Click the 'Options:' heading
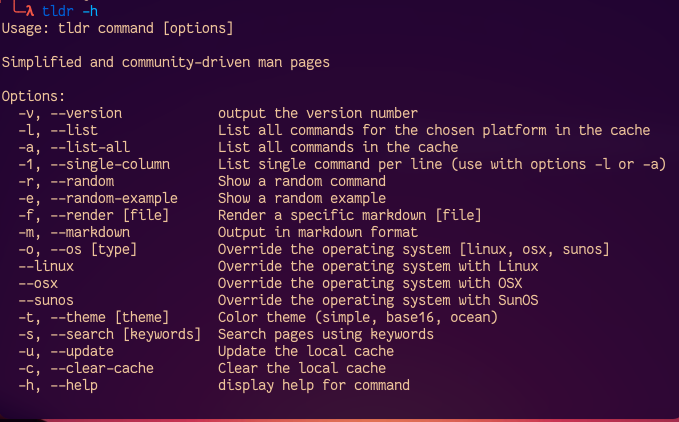Viewport: 679px width, 422px height. [x=34, y=96]
